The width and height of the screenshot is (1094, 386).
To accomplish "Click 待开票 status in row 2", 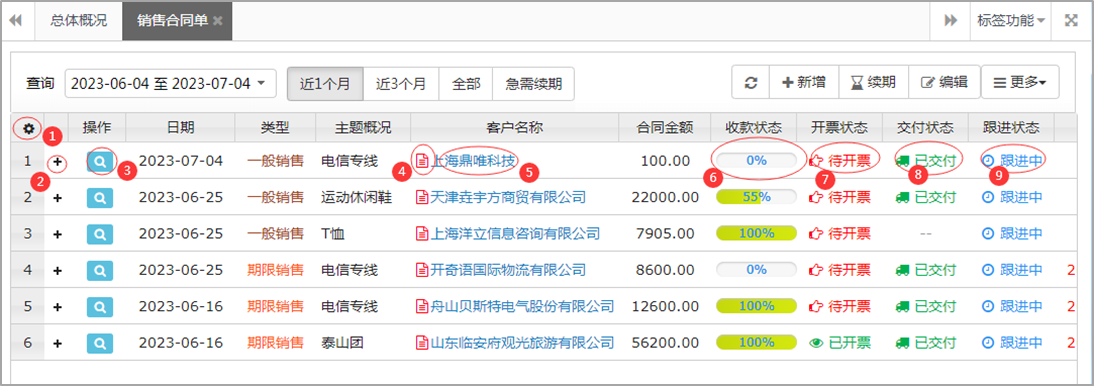I will coord(849,198).
